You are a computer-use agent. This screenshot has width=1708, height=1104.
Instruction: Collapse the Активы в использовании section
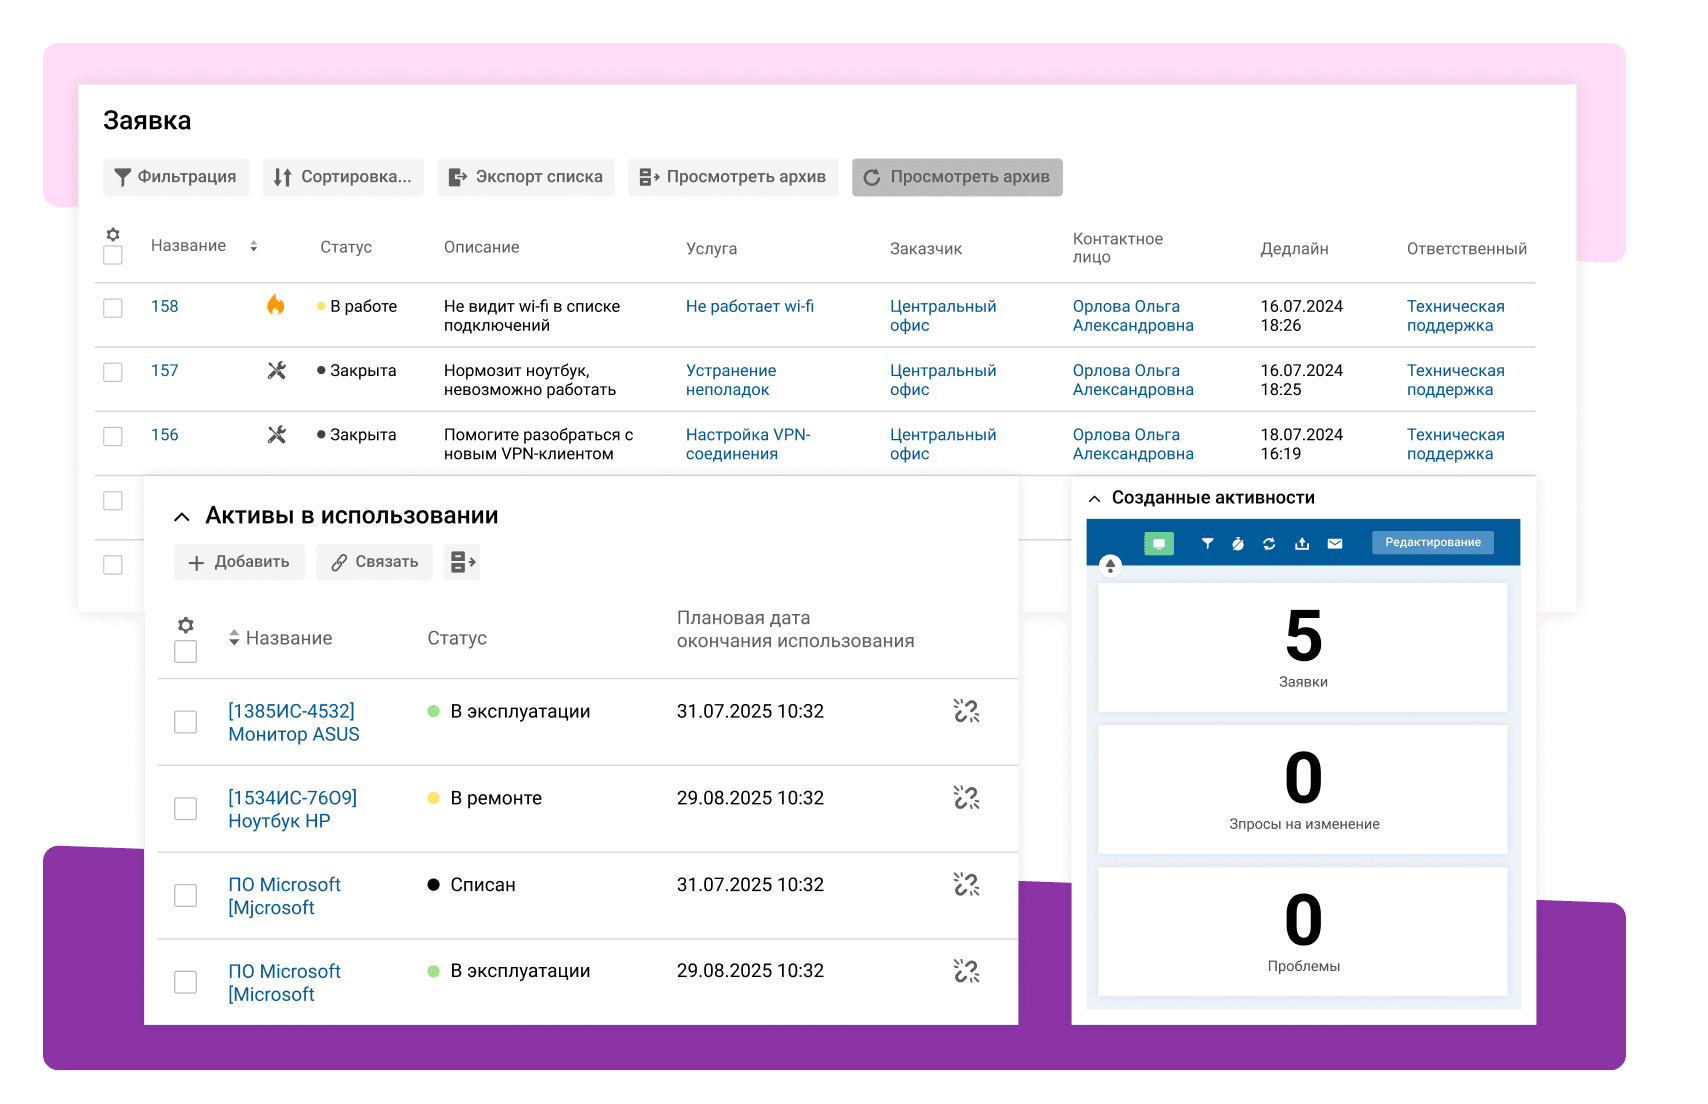(181, 517)
